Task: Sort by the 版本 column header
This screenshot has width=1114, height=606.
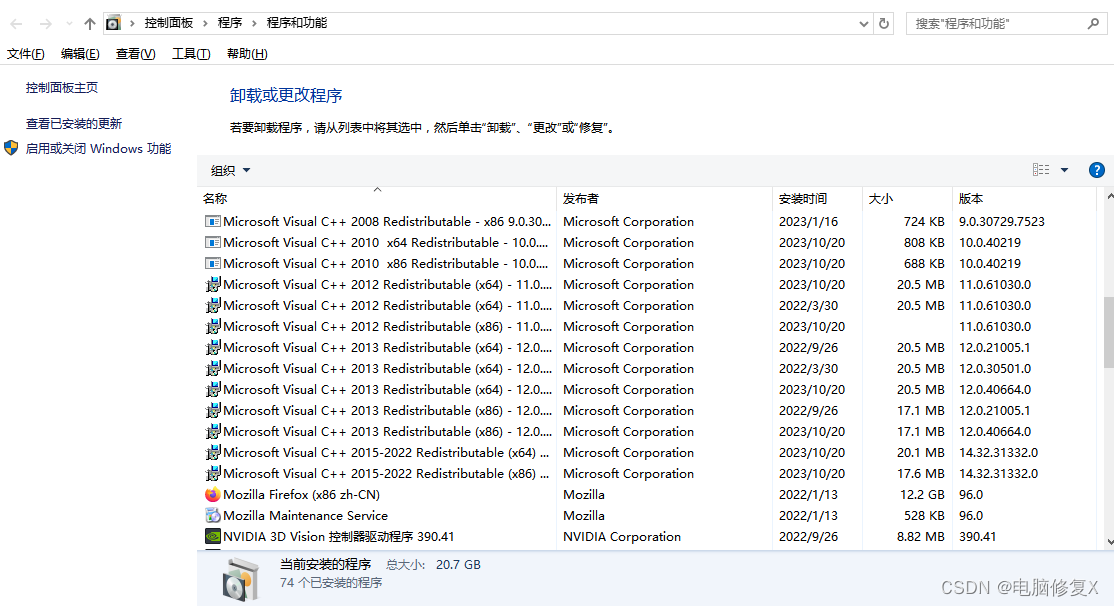Action: (1024, 199)
